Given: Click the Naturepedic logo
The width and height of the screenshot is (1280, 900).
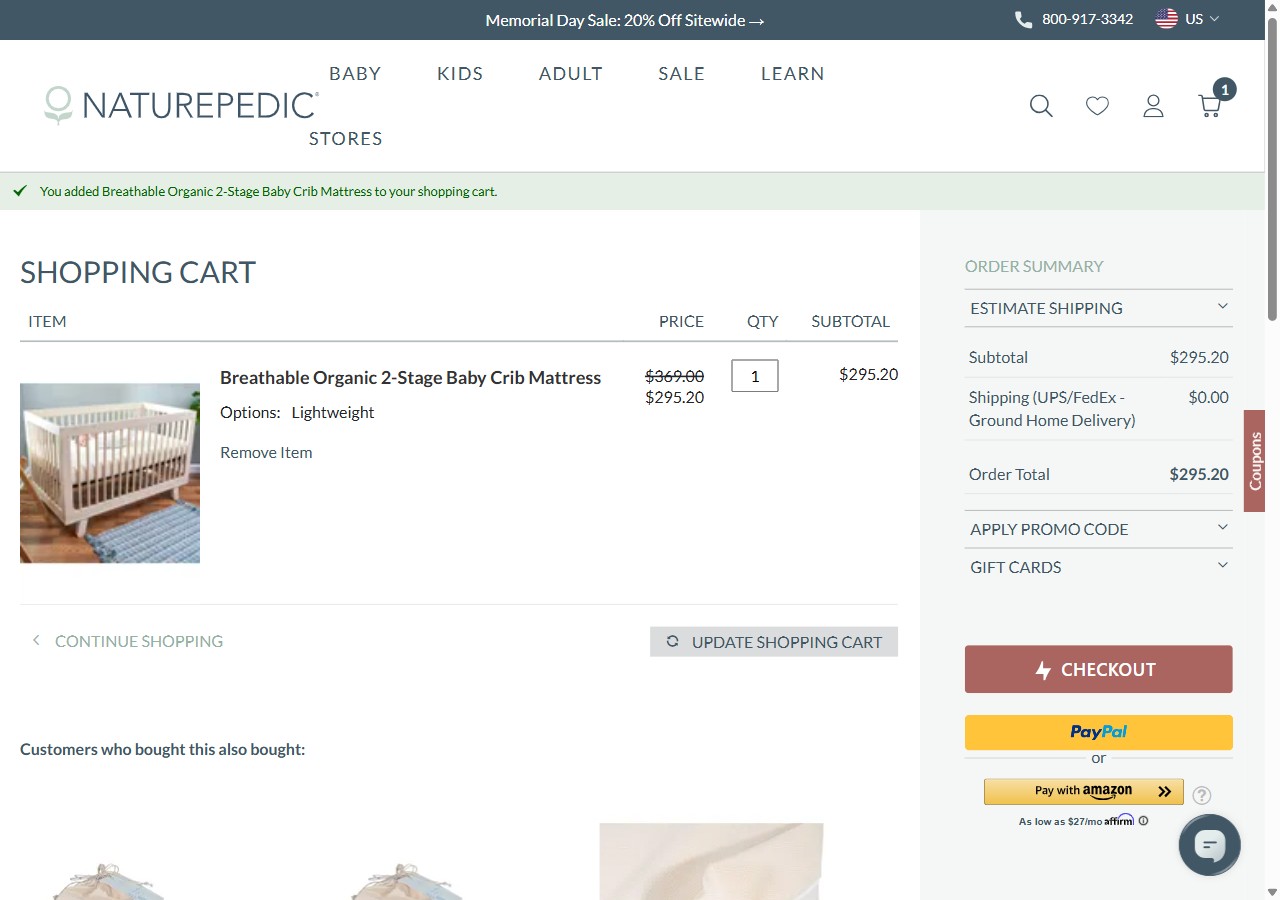Looking at the screenshot, I should [x=182, y=105].
